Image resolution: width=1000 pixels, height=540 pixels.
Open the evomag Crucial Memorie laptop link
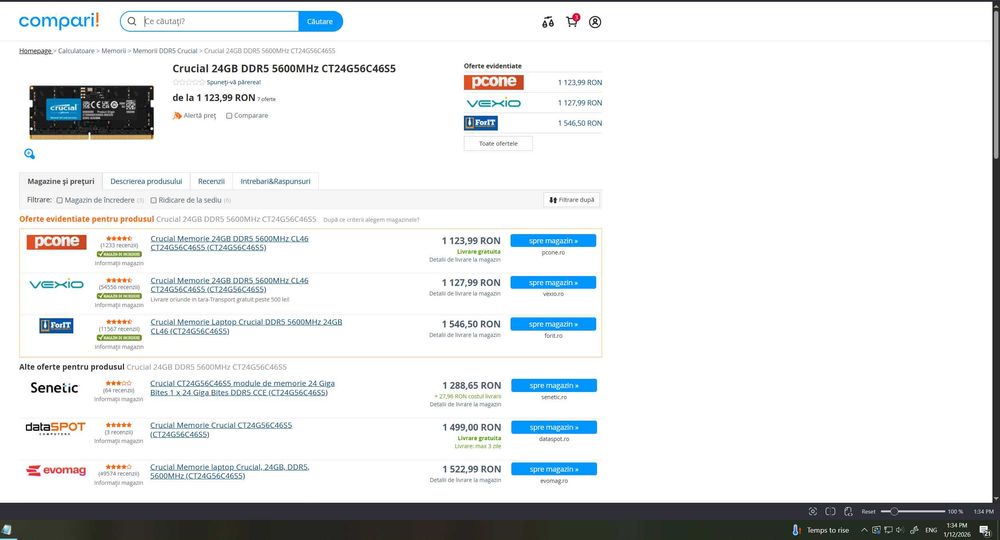[x=230, y=471]
